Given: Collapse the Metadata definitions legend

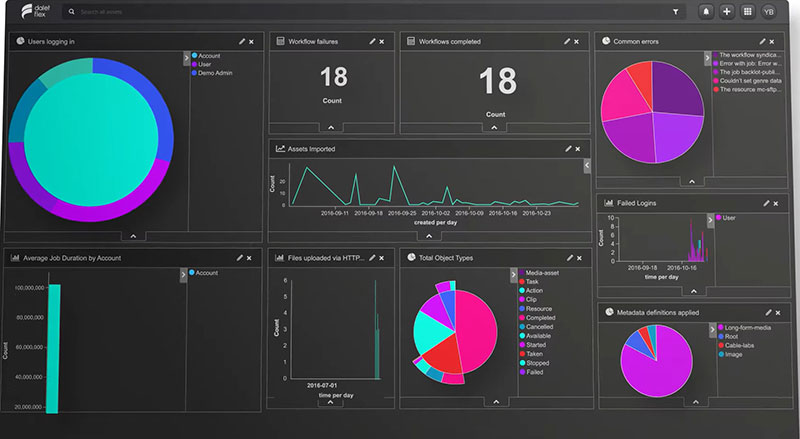Looking at the screenshot, I should [x=713, y=330].
